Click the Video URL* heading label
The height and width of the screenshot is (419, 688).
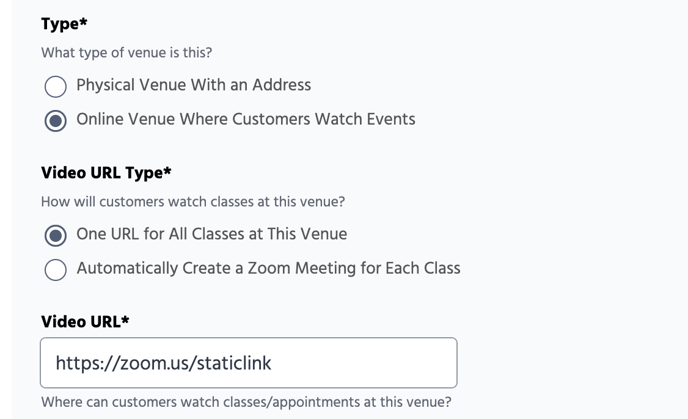(85, 322)
